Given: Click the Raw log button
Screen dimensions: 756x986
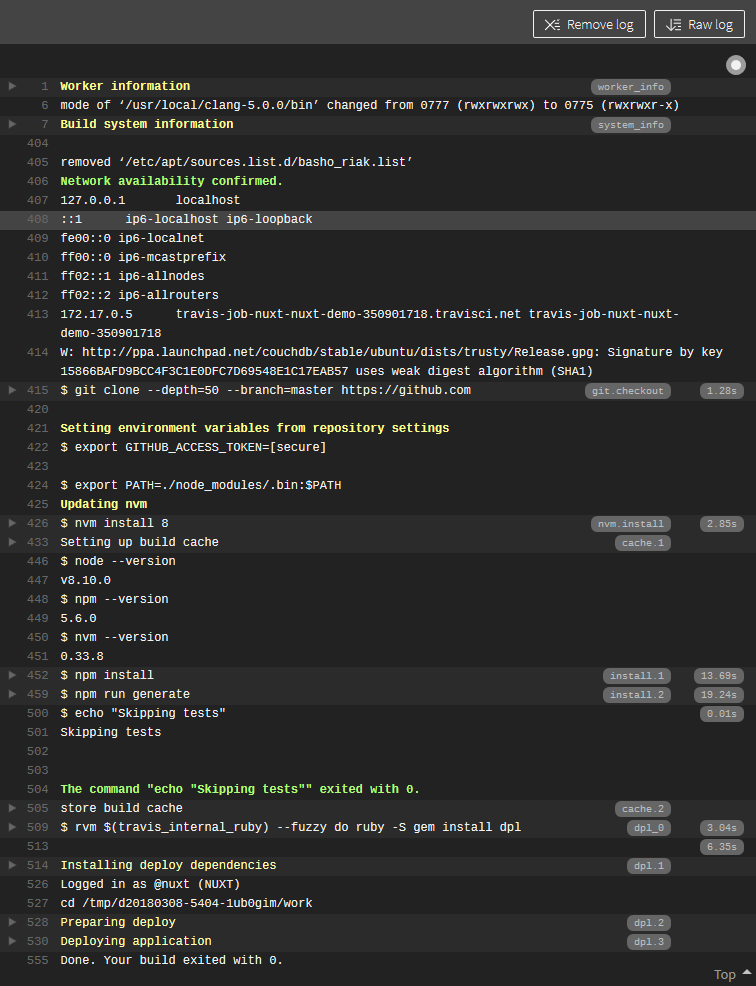Looking at the screenshot, I should point(699,24).
